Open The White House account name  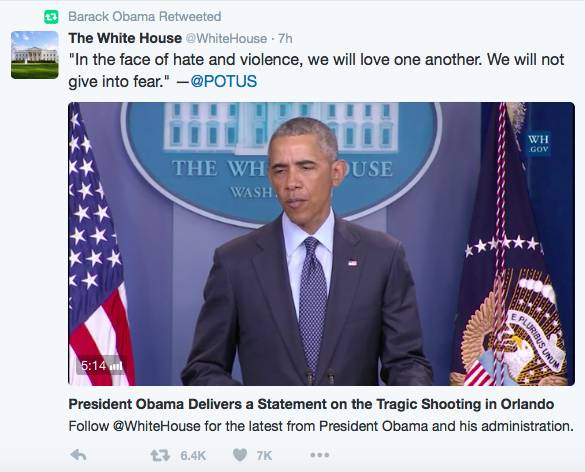(125, 38)
